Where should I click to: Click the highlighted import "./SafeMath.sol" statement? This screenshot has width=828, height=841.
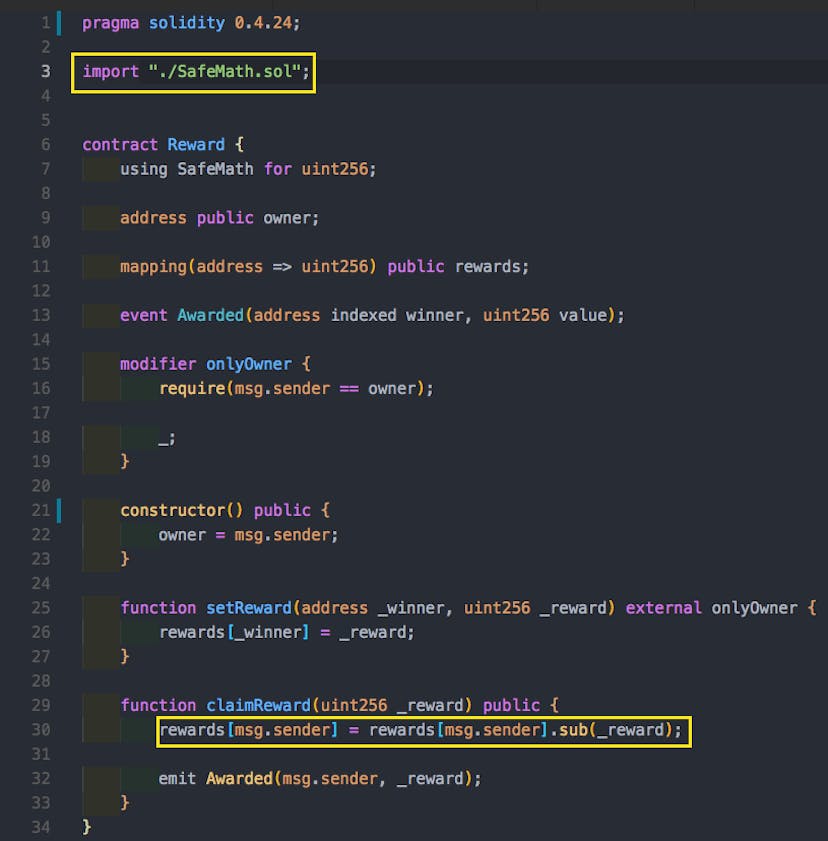click(x=192, y=71)
